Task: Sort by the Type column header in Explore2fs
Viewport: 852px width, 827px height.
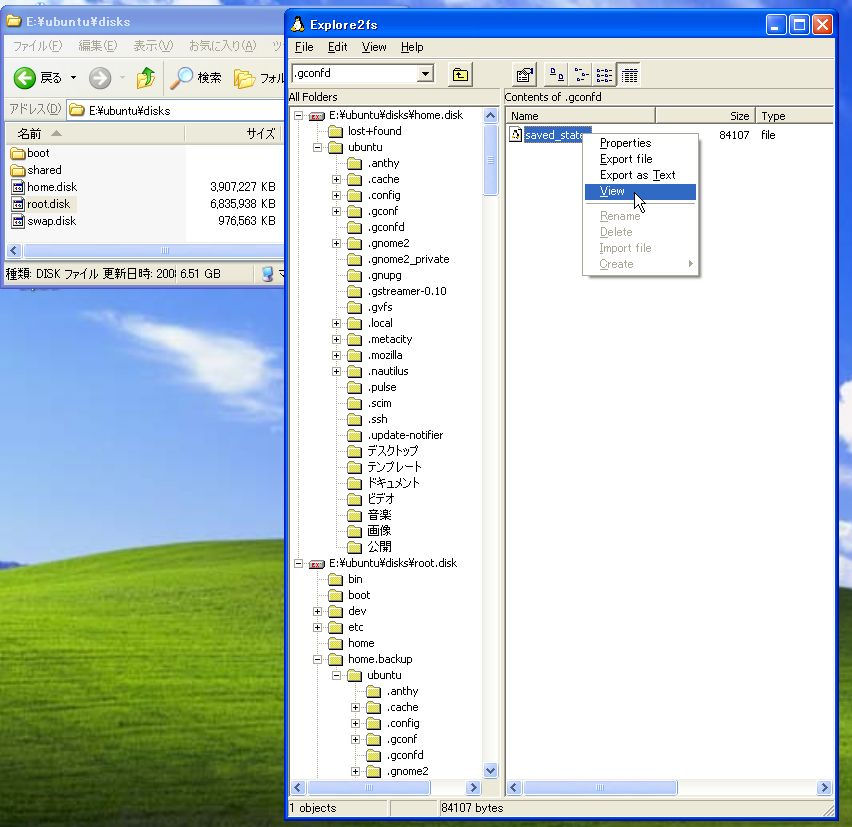Action: (x=794, y=116)
